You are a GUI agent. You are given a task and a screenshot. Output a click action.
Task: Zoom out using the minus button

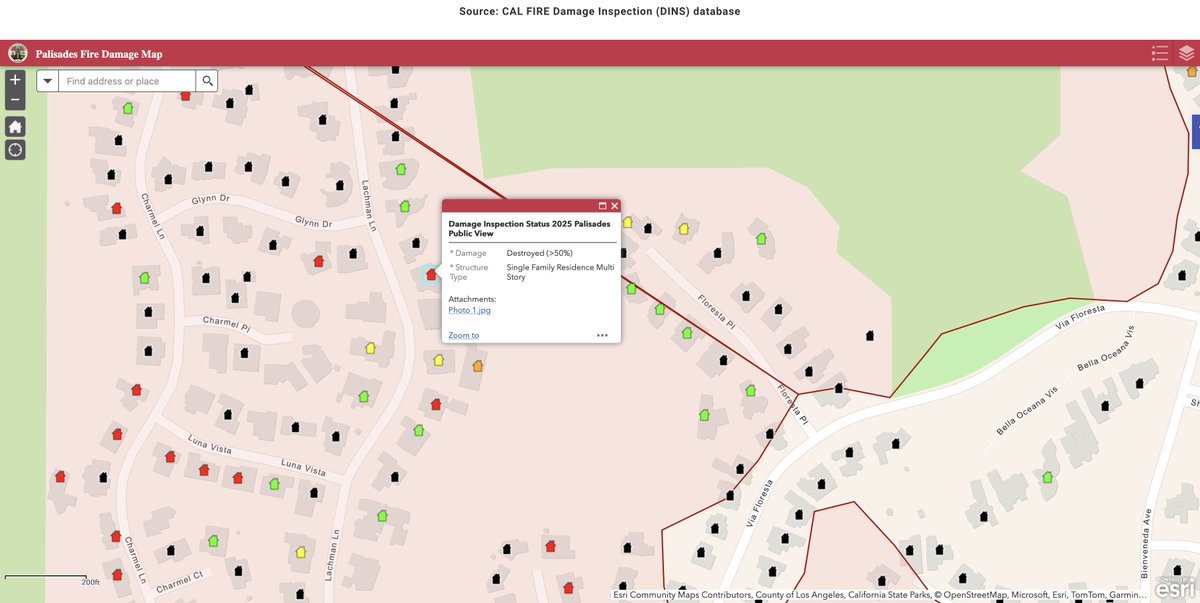pos(14,100)
